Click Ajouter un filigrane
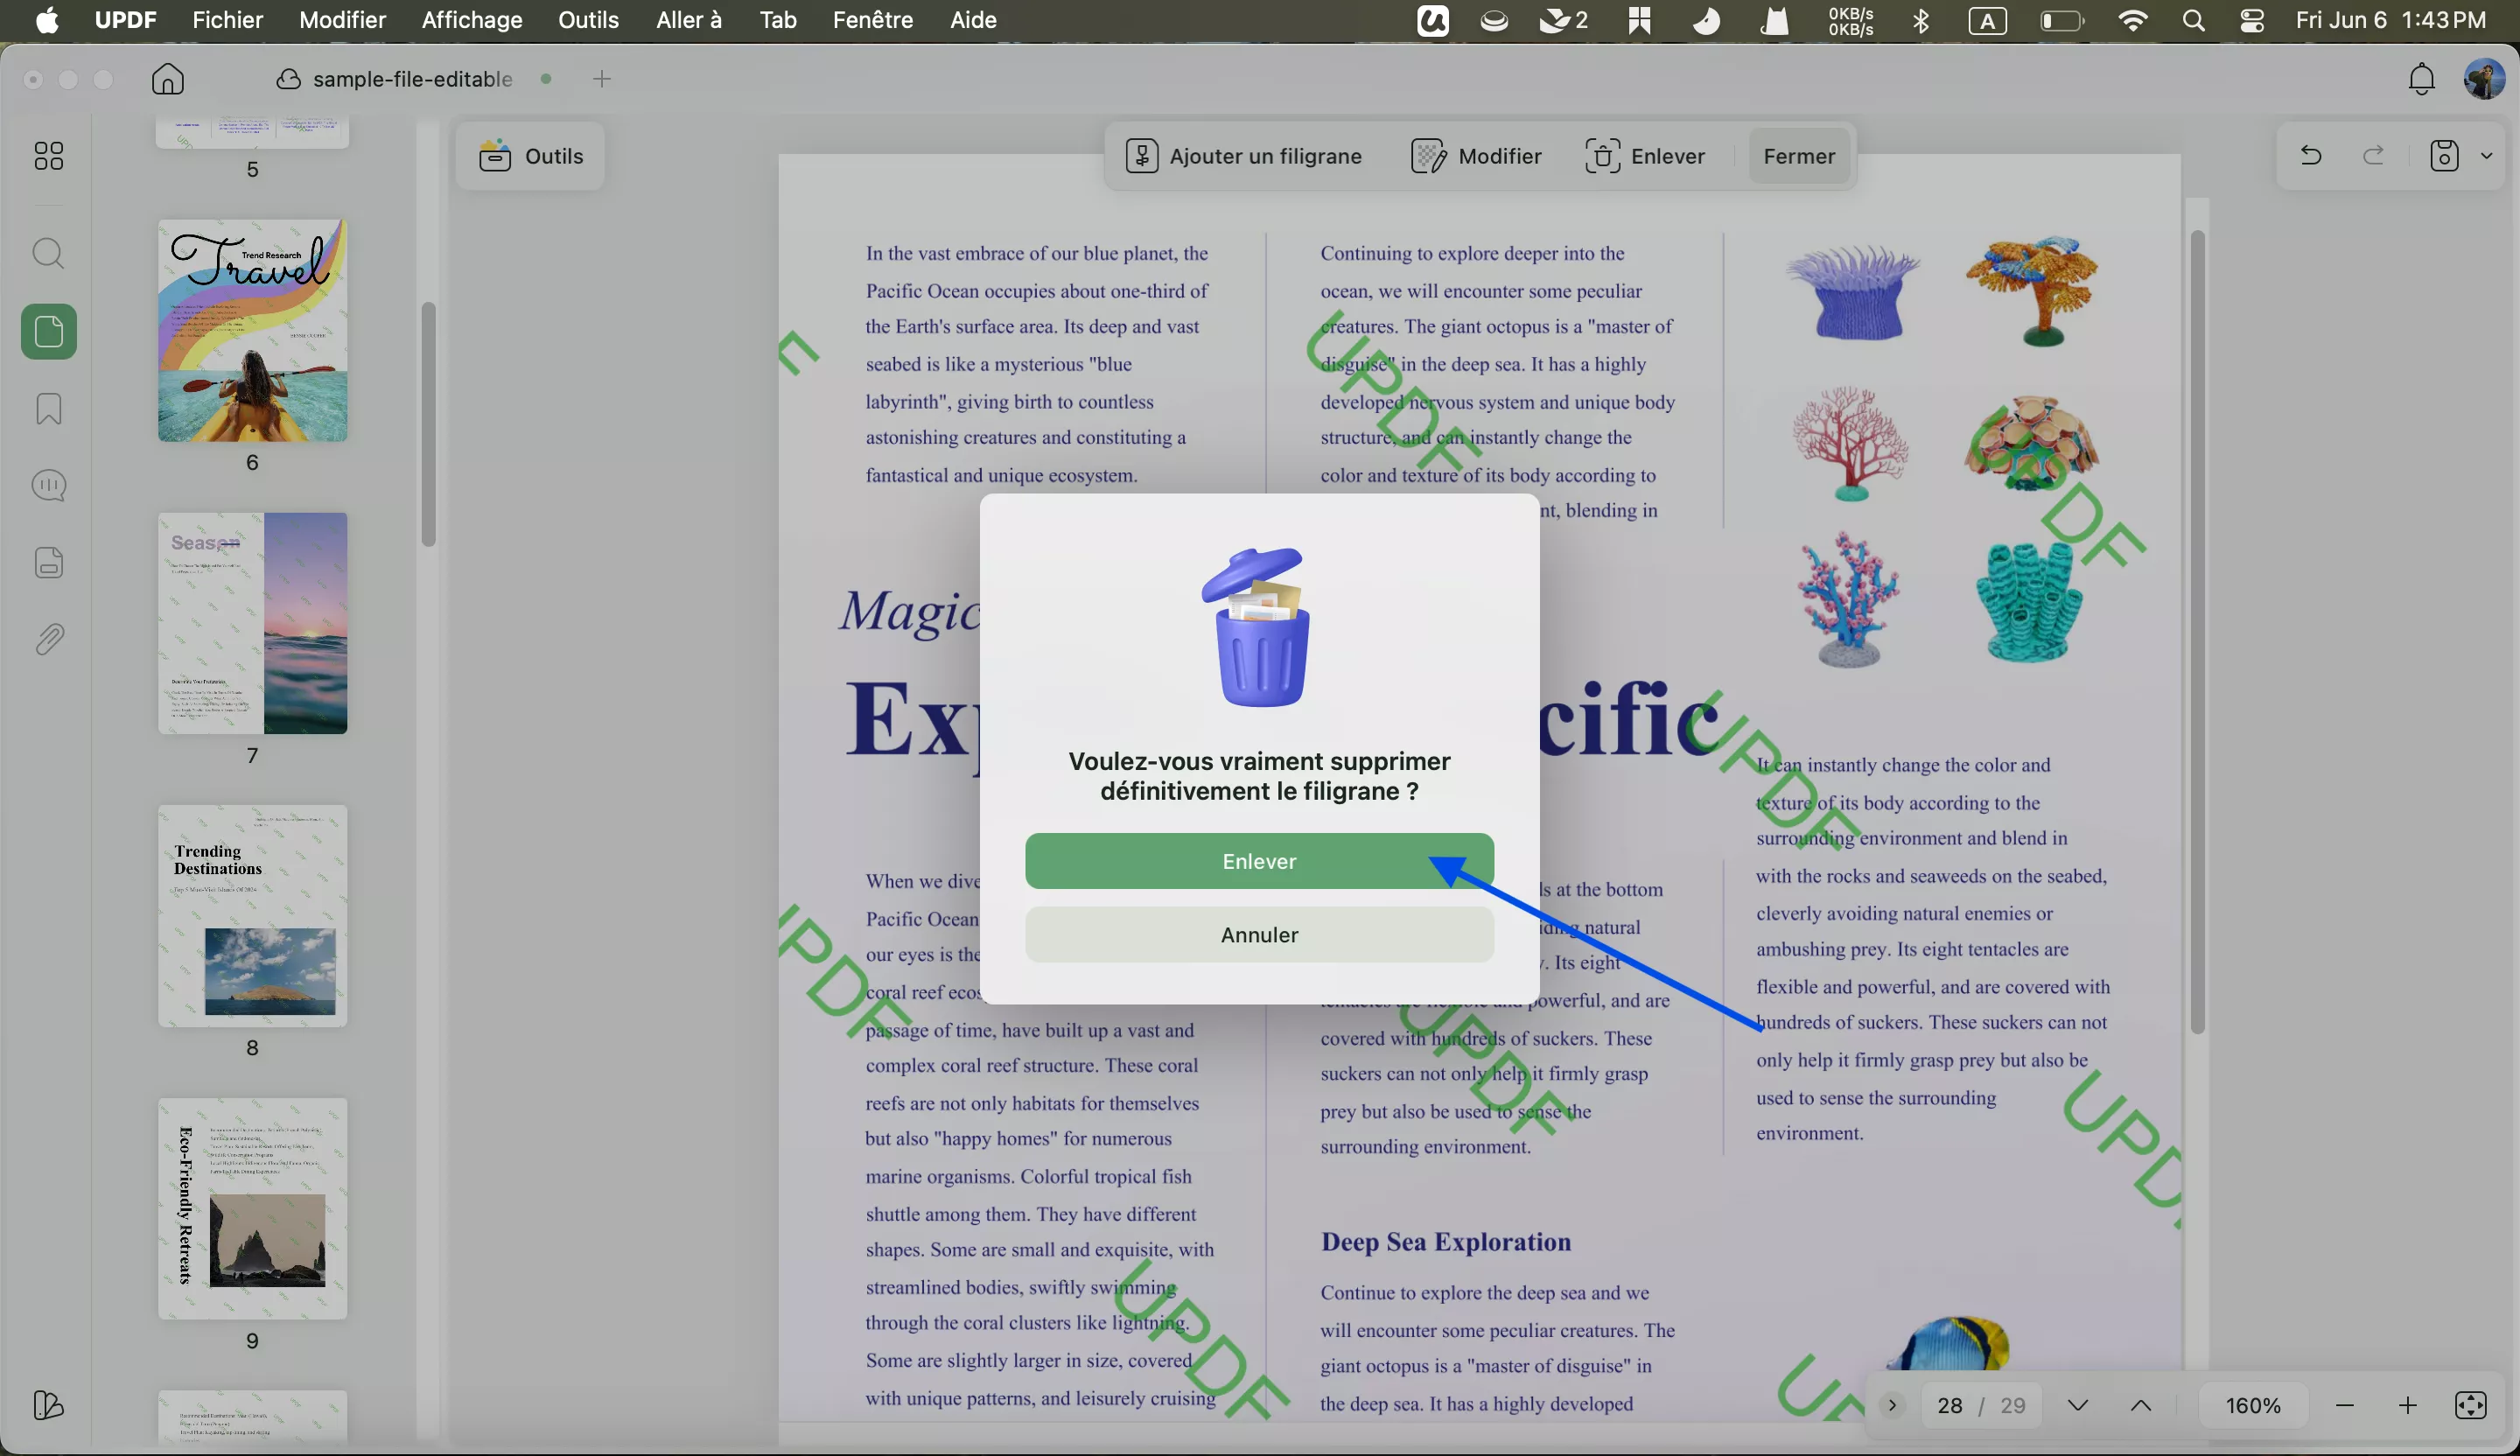The height and width of the screenshot is (1456, 2520). [1244, 156]
